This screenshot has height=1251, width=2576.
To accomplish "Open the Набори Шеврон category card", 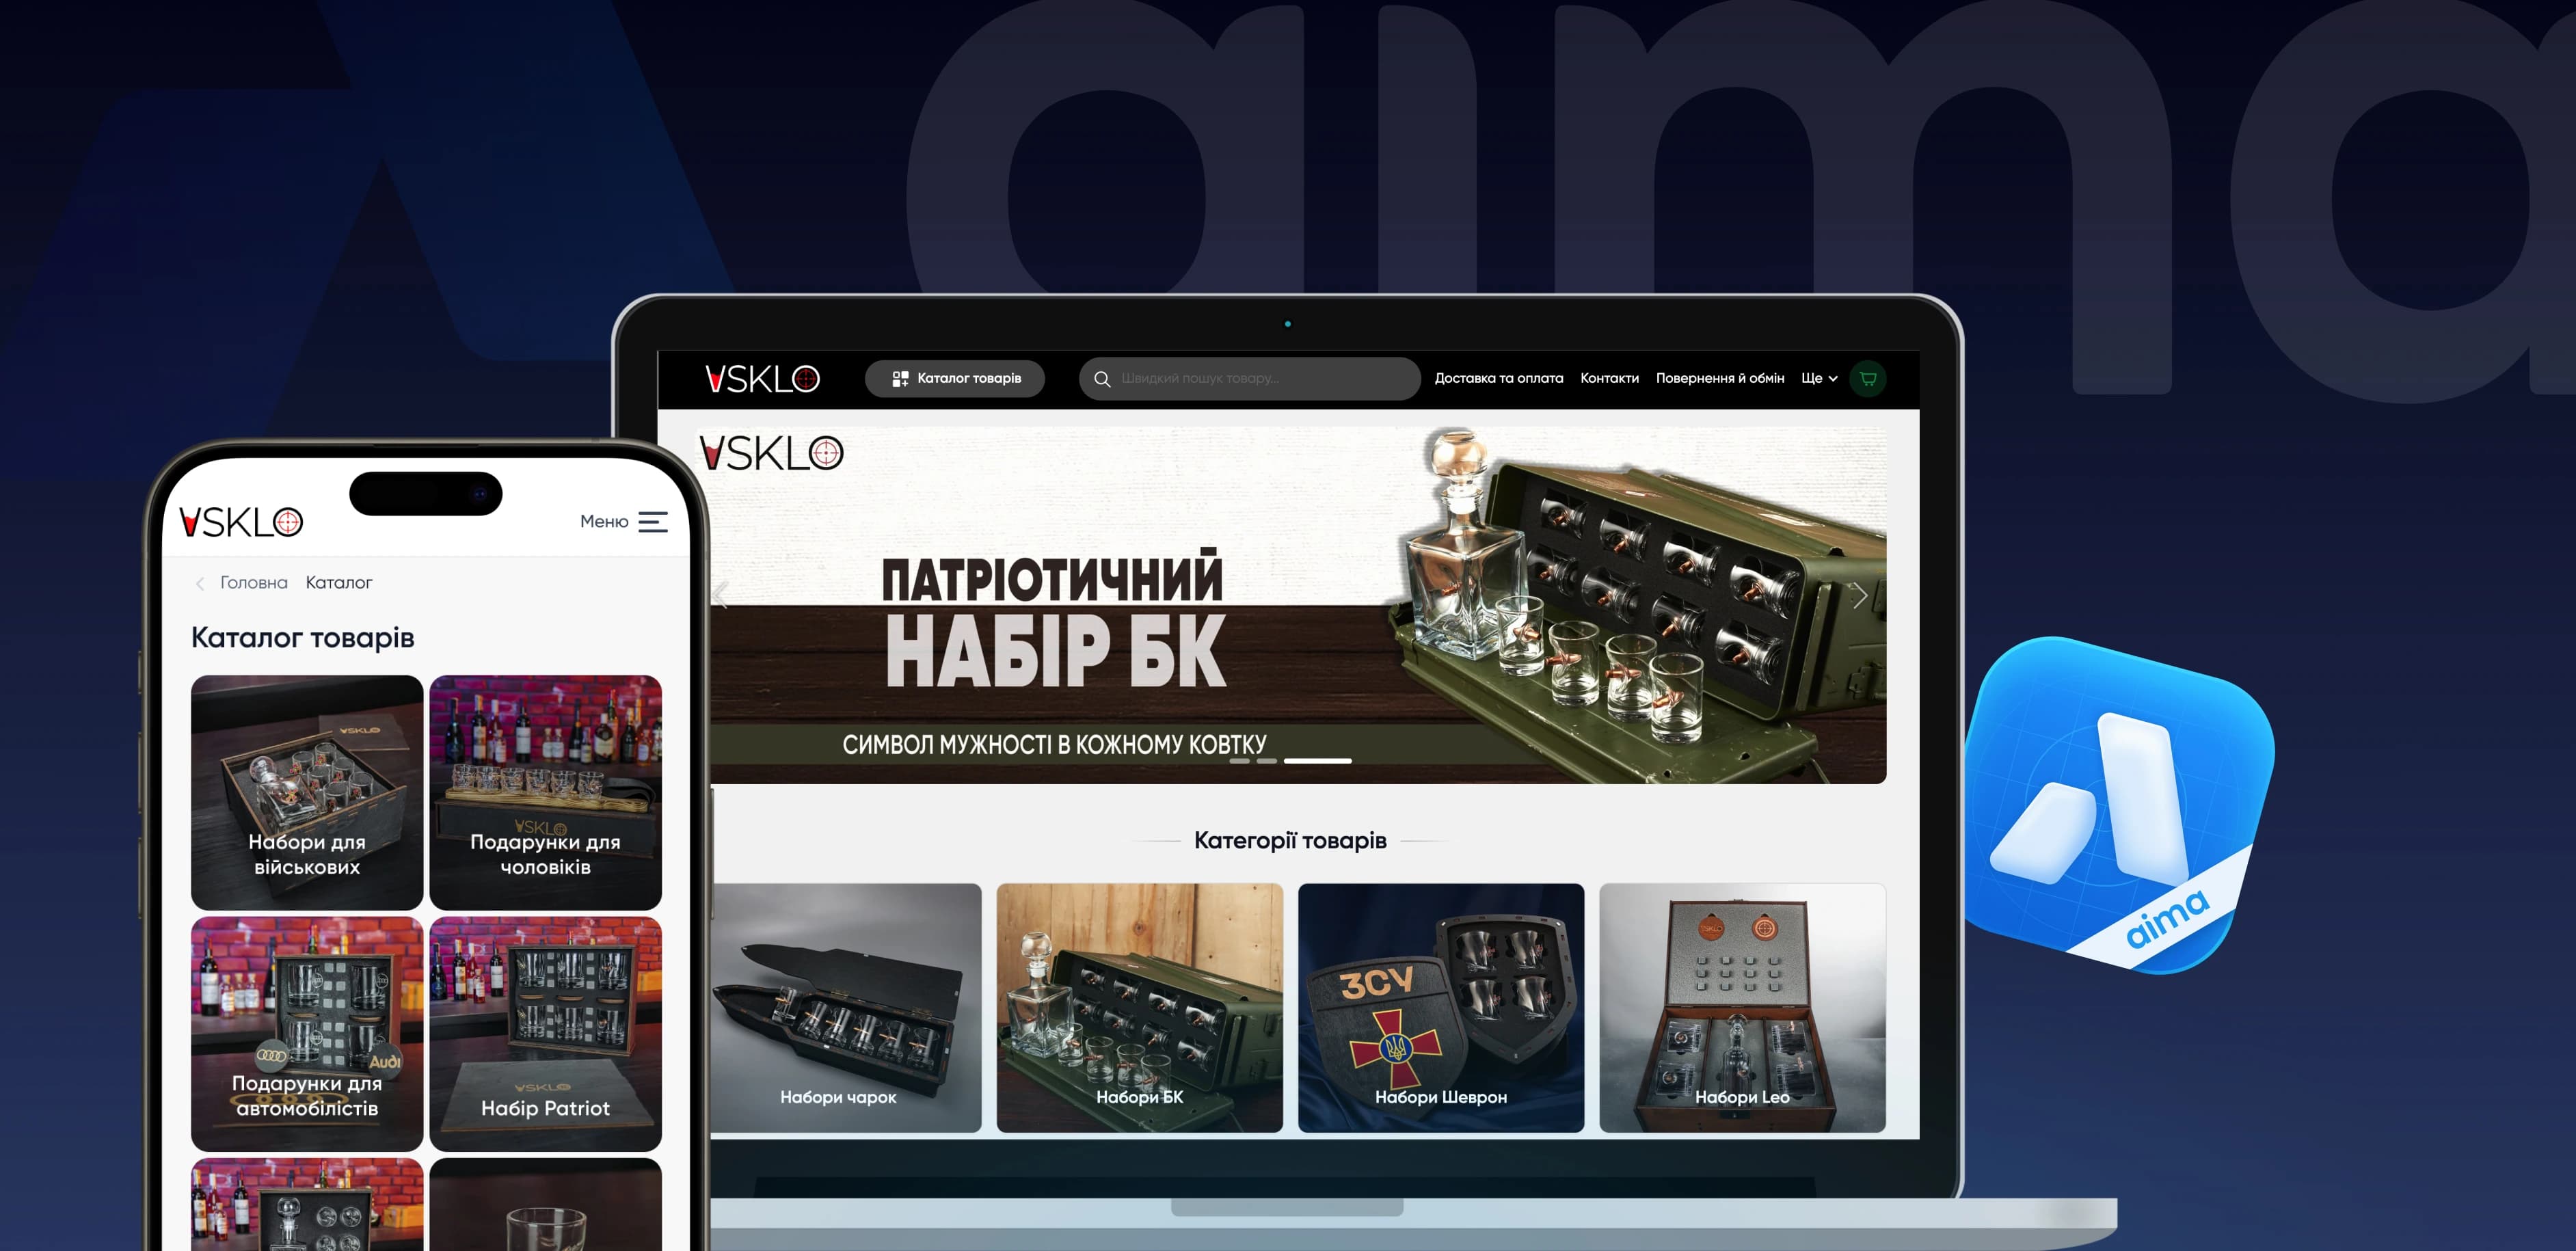I will click(x=1441, y=1008).
